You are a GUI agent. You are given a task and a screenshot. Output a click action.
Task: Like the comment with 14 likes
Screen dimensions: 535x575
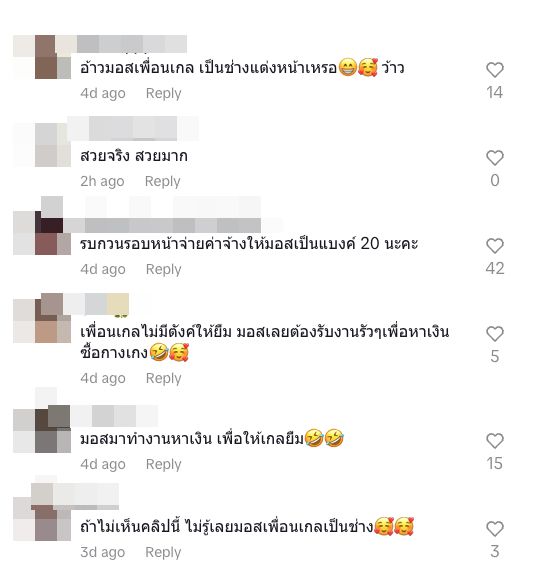(495, 70)
